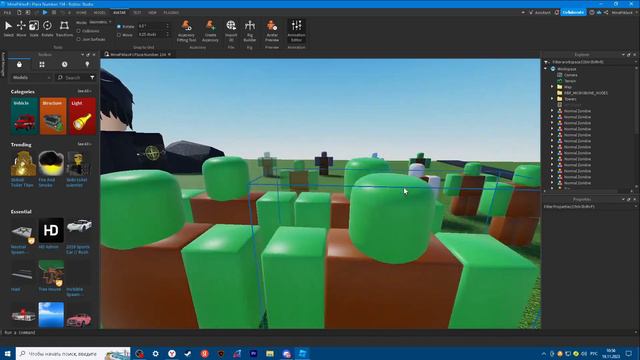Click the Windows taskbar search box
The image size is (640, 360).
(73, 353)
